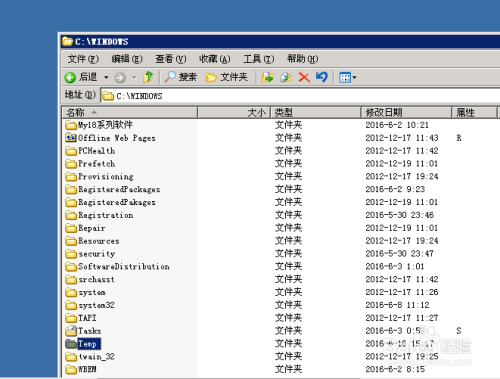Click the address bar folder icon

pos(108,96)
